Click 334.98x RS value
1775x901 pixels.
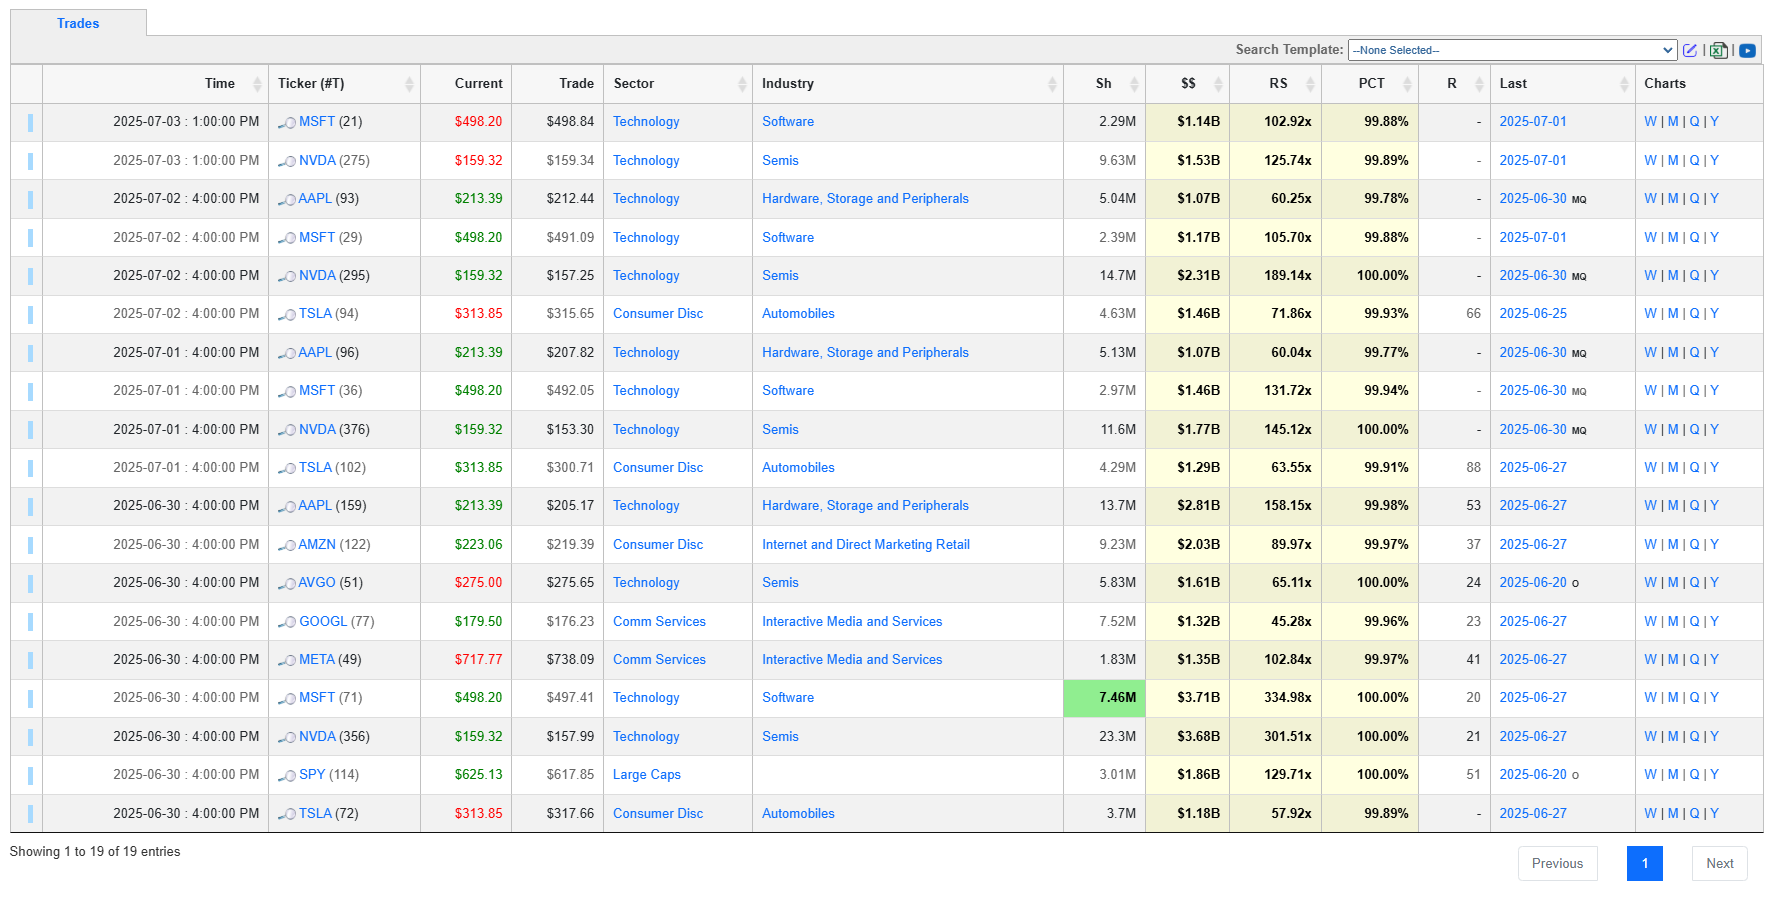pos(1287,698)
